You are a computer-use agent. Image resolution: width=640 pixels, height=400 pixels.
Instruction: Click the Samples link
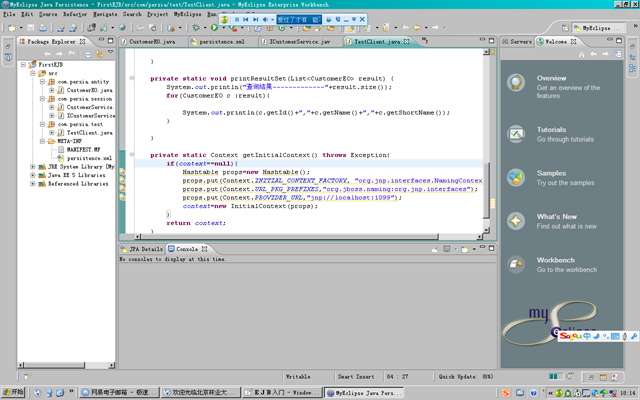pos(551,173)
